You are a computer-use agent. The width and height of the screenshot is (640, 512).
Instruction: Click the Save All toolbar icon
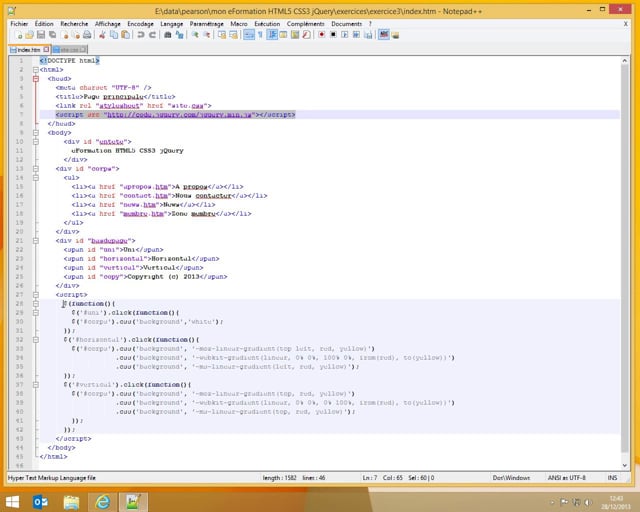(53, 35)
